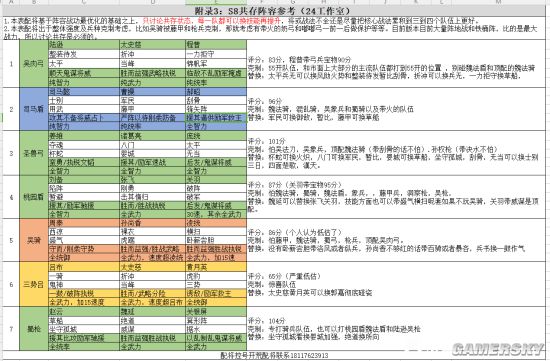Click the skill cell 陷阵
Screen dimensions: 550x361
84,188
